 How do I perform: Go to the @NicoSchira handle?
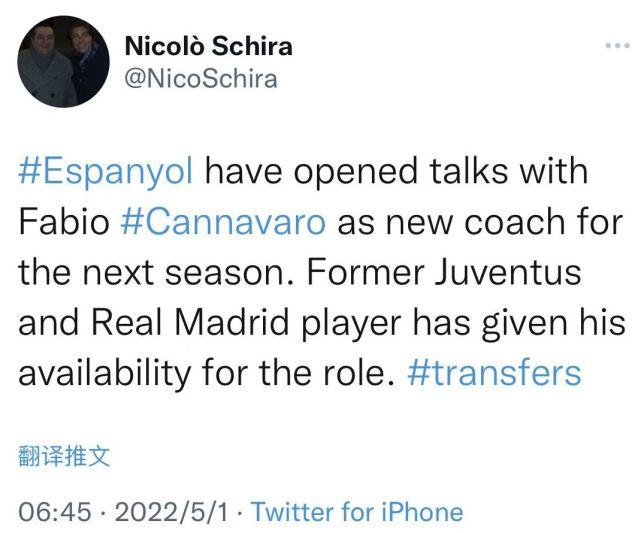click(x=199, y=77)
